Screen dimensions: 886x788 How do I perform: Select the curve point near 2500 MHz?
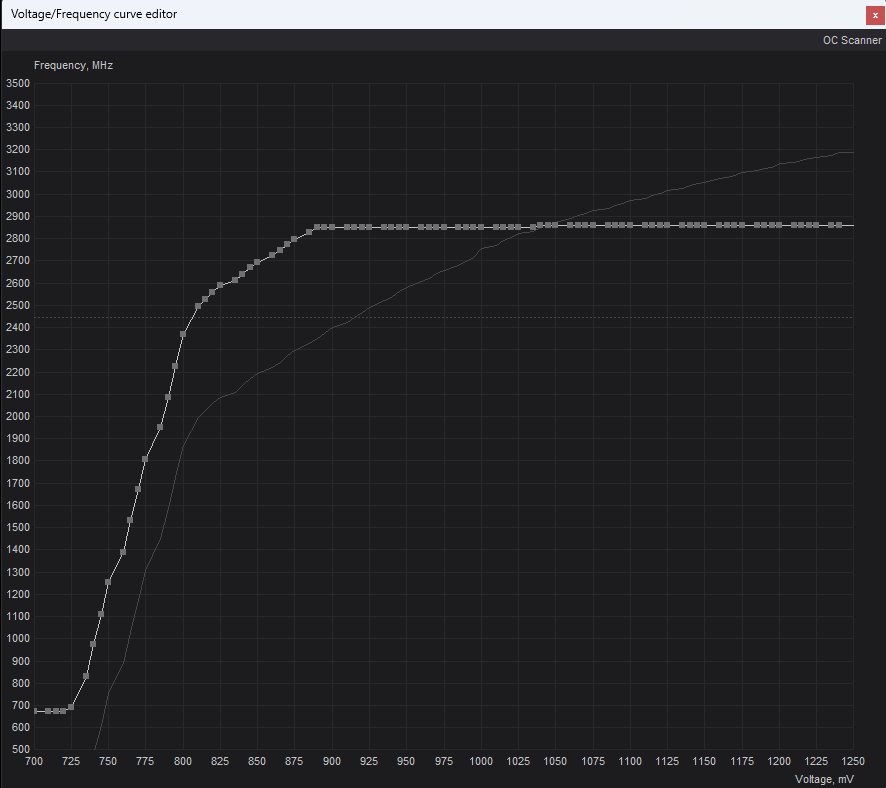pos(198,306)
